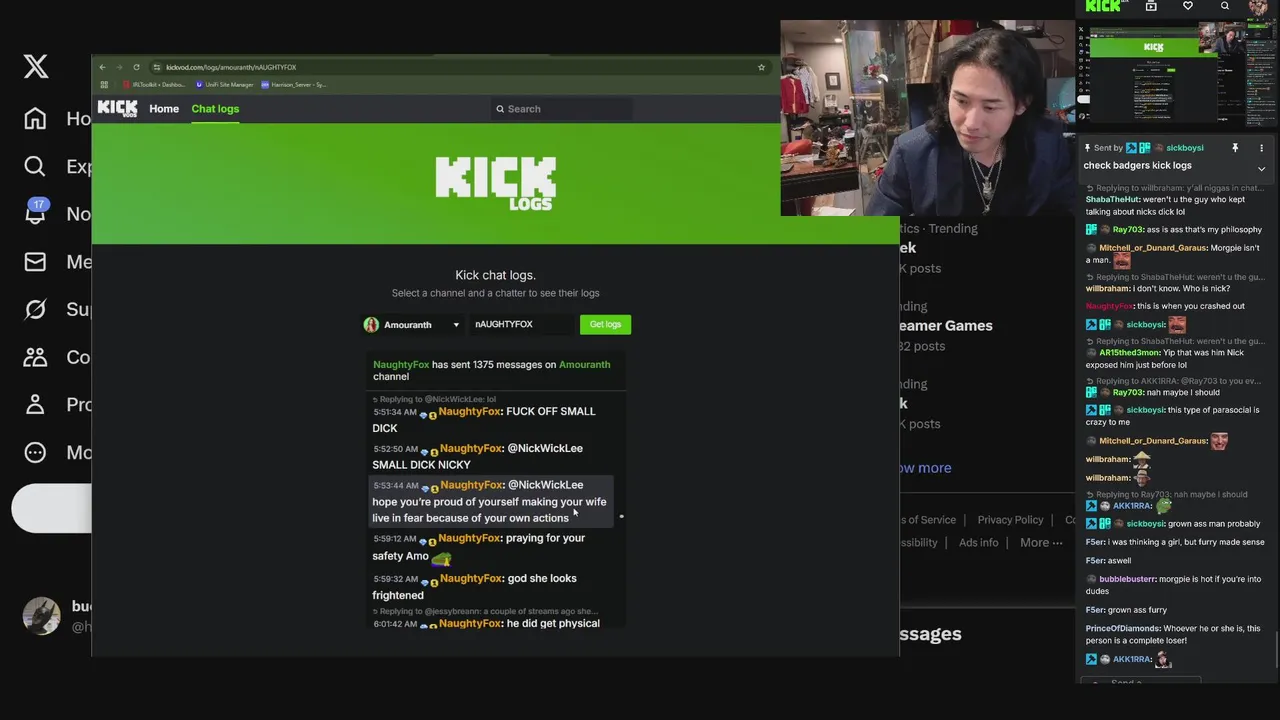Viewport: 1280px width, 720px height.
Task: Open the X Explore magnifier icon
Action: [35, 166]
